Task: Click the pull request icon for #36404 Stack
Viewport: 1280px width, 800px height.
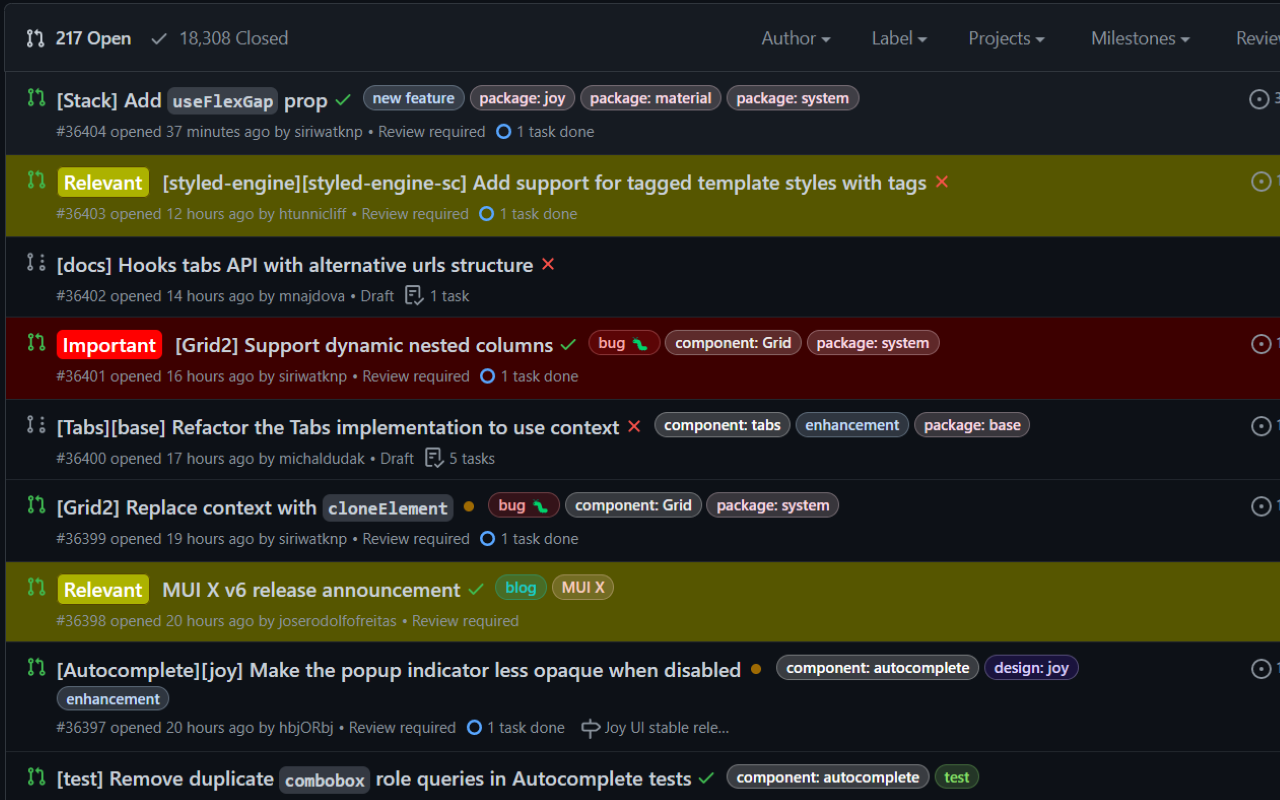Action: (x=36, y=98)
